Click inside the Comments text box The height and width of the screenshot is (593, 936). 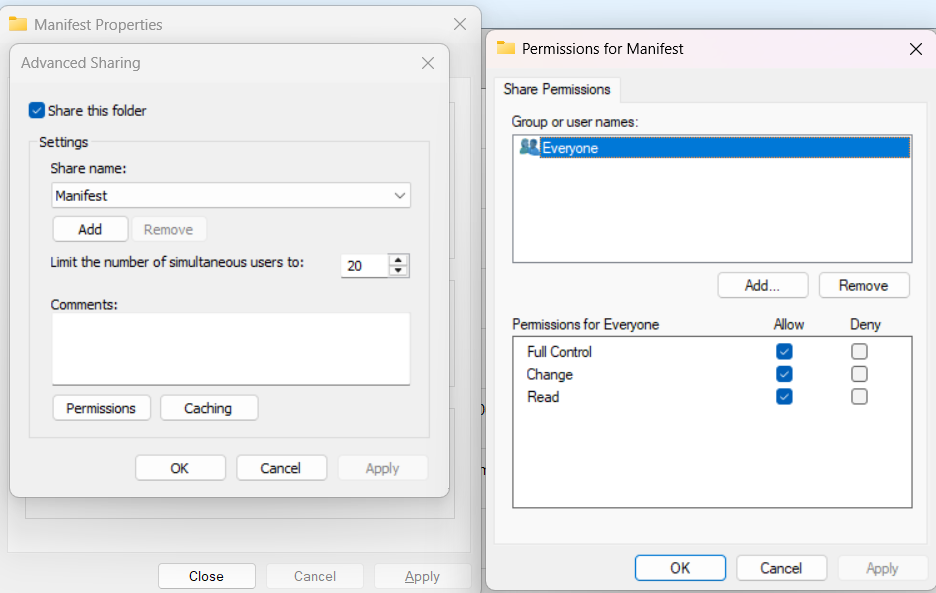(x=230, y=348)
